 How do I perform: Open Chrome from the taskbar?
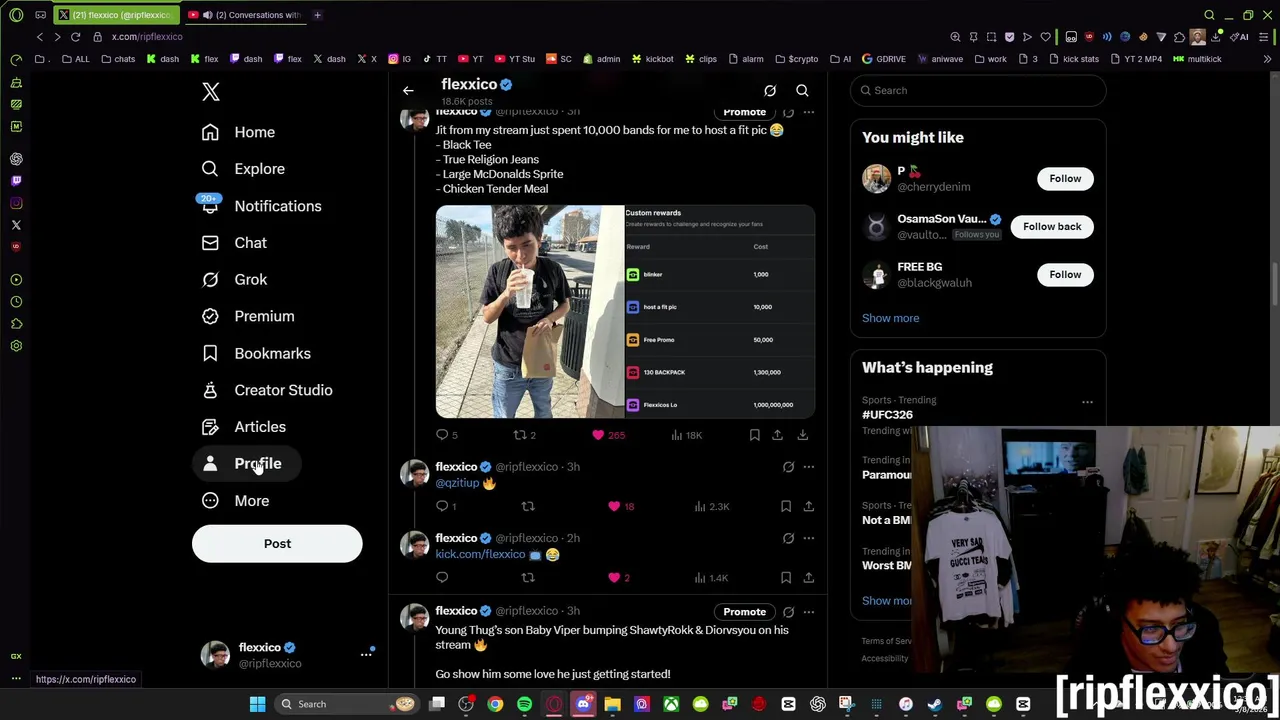tap(495, 704)
